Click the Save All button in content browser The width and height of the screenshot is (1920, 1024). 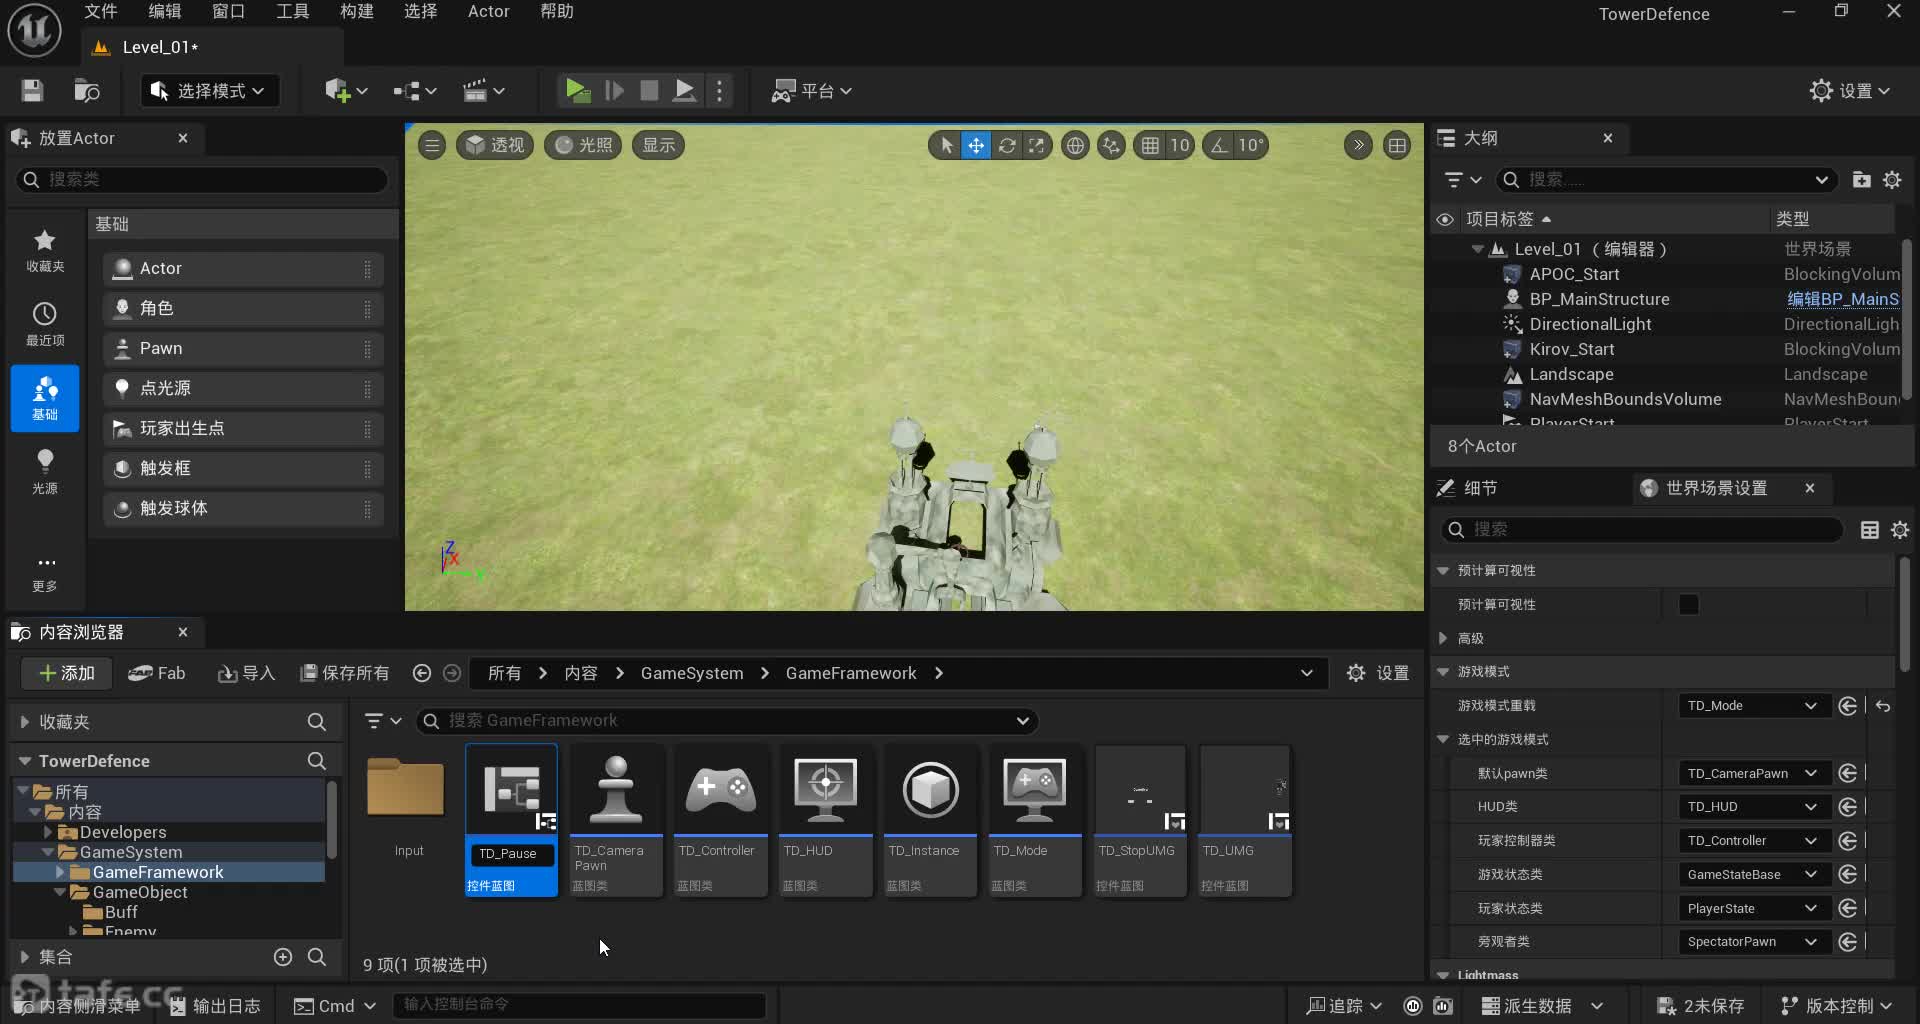(345, 673)
